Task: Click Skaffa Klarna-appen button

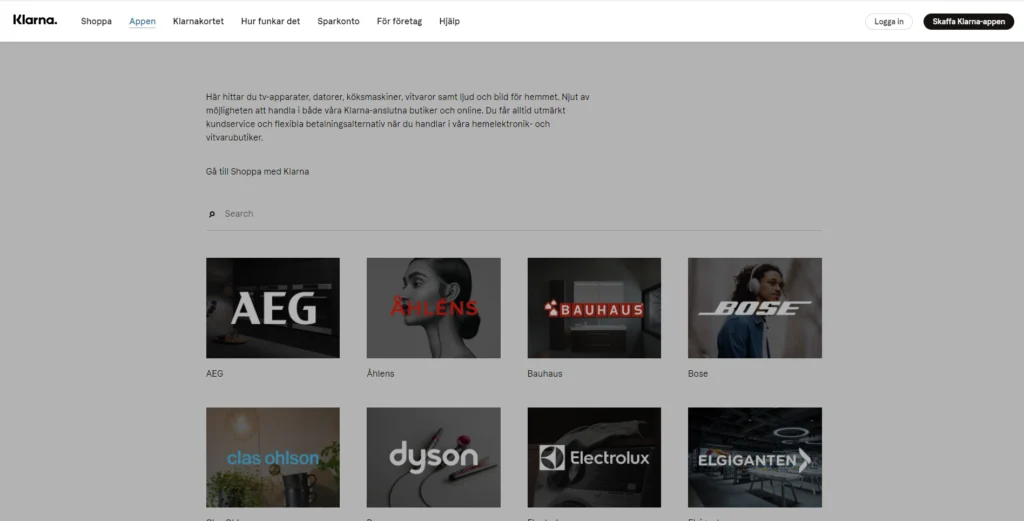Action: point(968,22)
